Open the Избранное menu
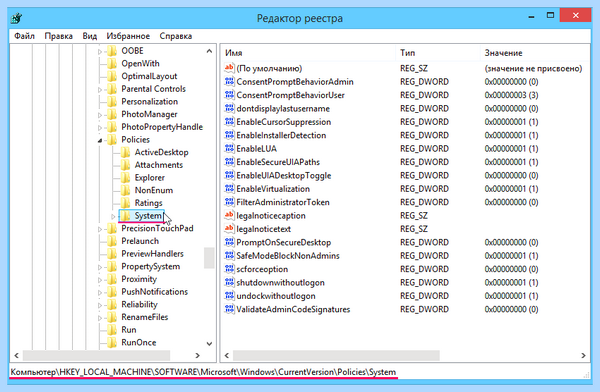Screen dimensions: 600x392 pos(128,36)
